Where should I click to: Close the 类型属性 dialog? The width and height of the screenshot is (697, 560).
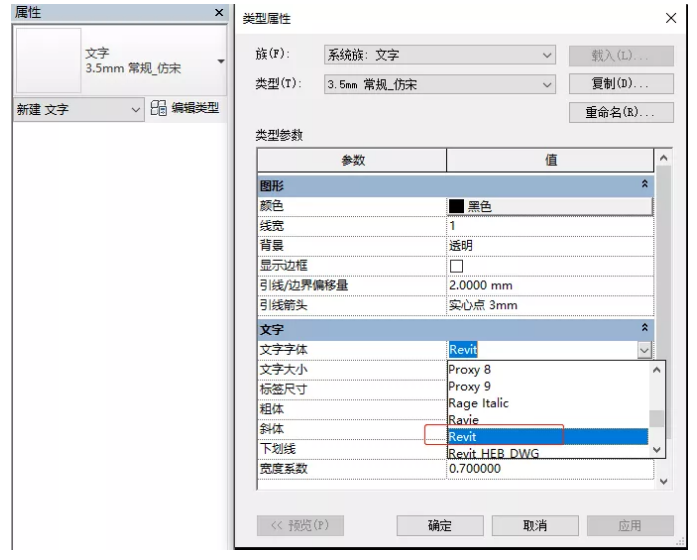click(671, 18)
